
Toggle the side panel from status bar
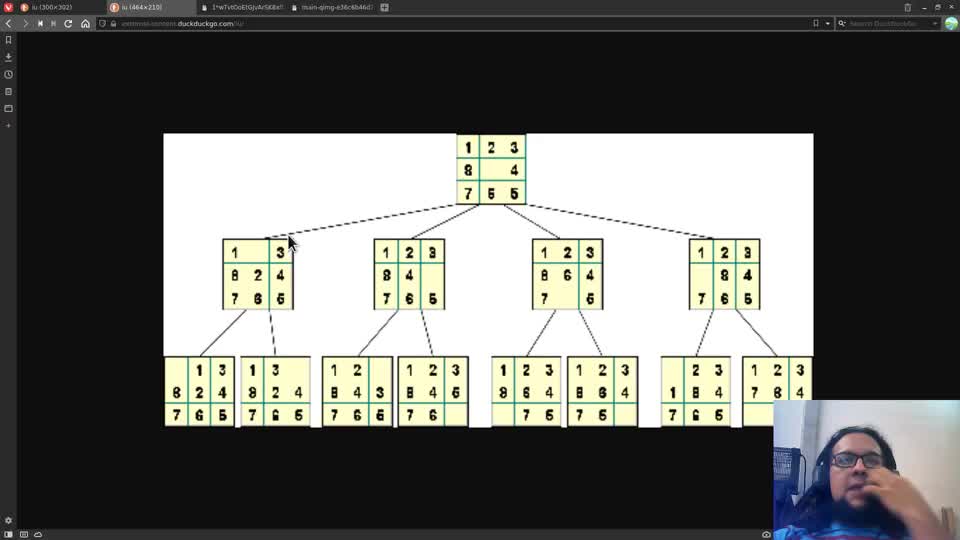click(9, 534)
